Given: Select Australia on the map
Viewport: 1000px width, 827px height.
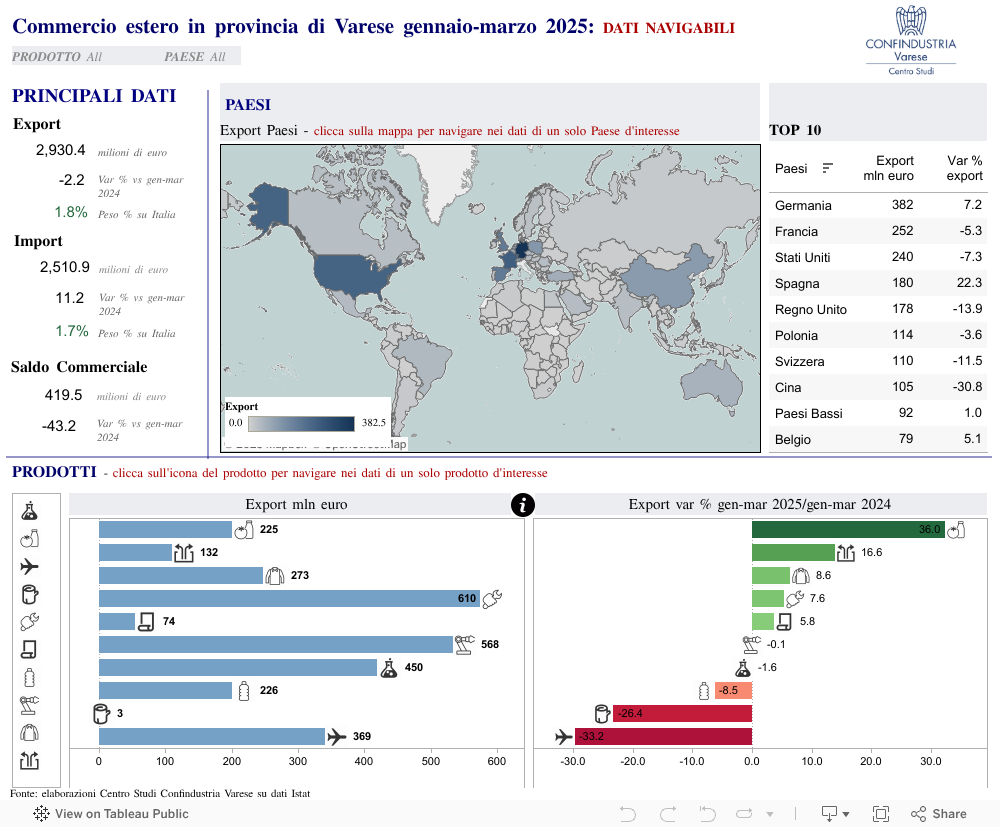Looking at the screenshot, I should [x=711, y=383].
